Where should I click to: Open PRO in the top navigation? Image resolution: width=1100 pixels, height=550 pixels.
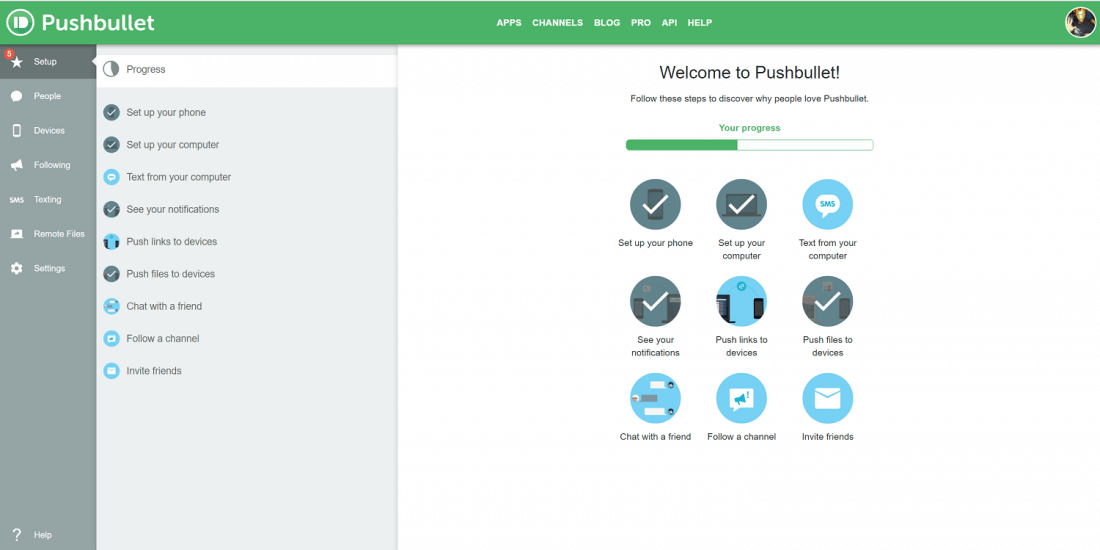pyautogui.click(x=640, y=22)
